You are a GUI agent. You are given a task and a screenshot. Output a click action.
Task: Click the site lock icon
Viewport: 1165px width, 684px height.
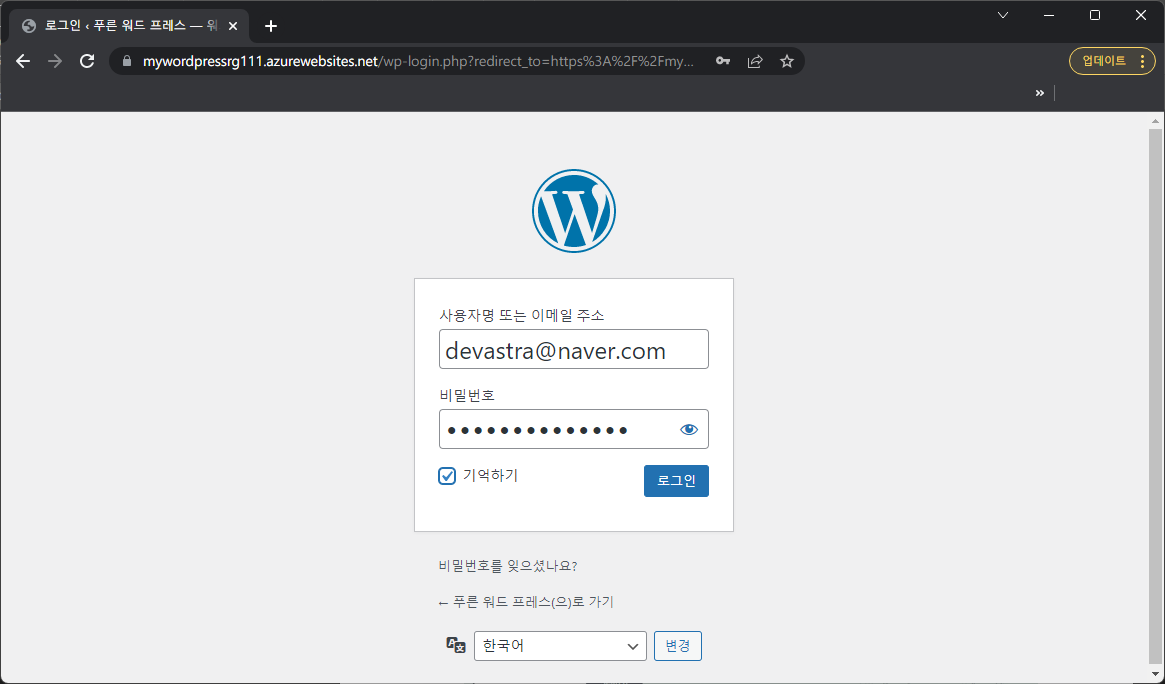click(x=126, y=62)
